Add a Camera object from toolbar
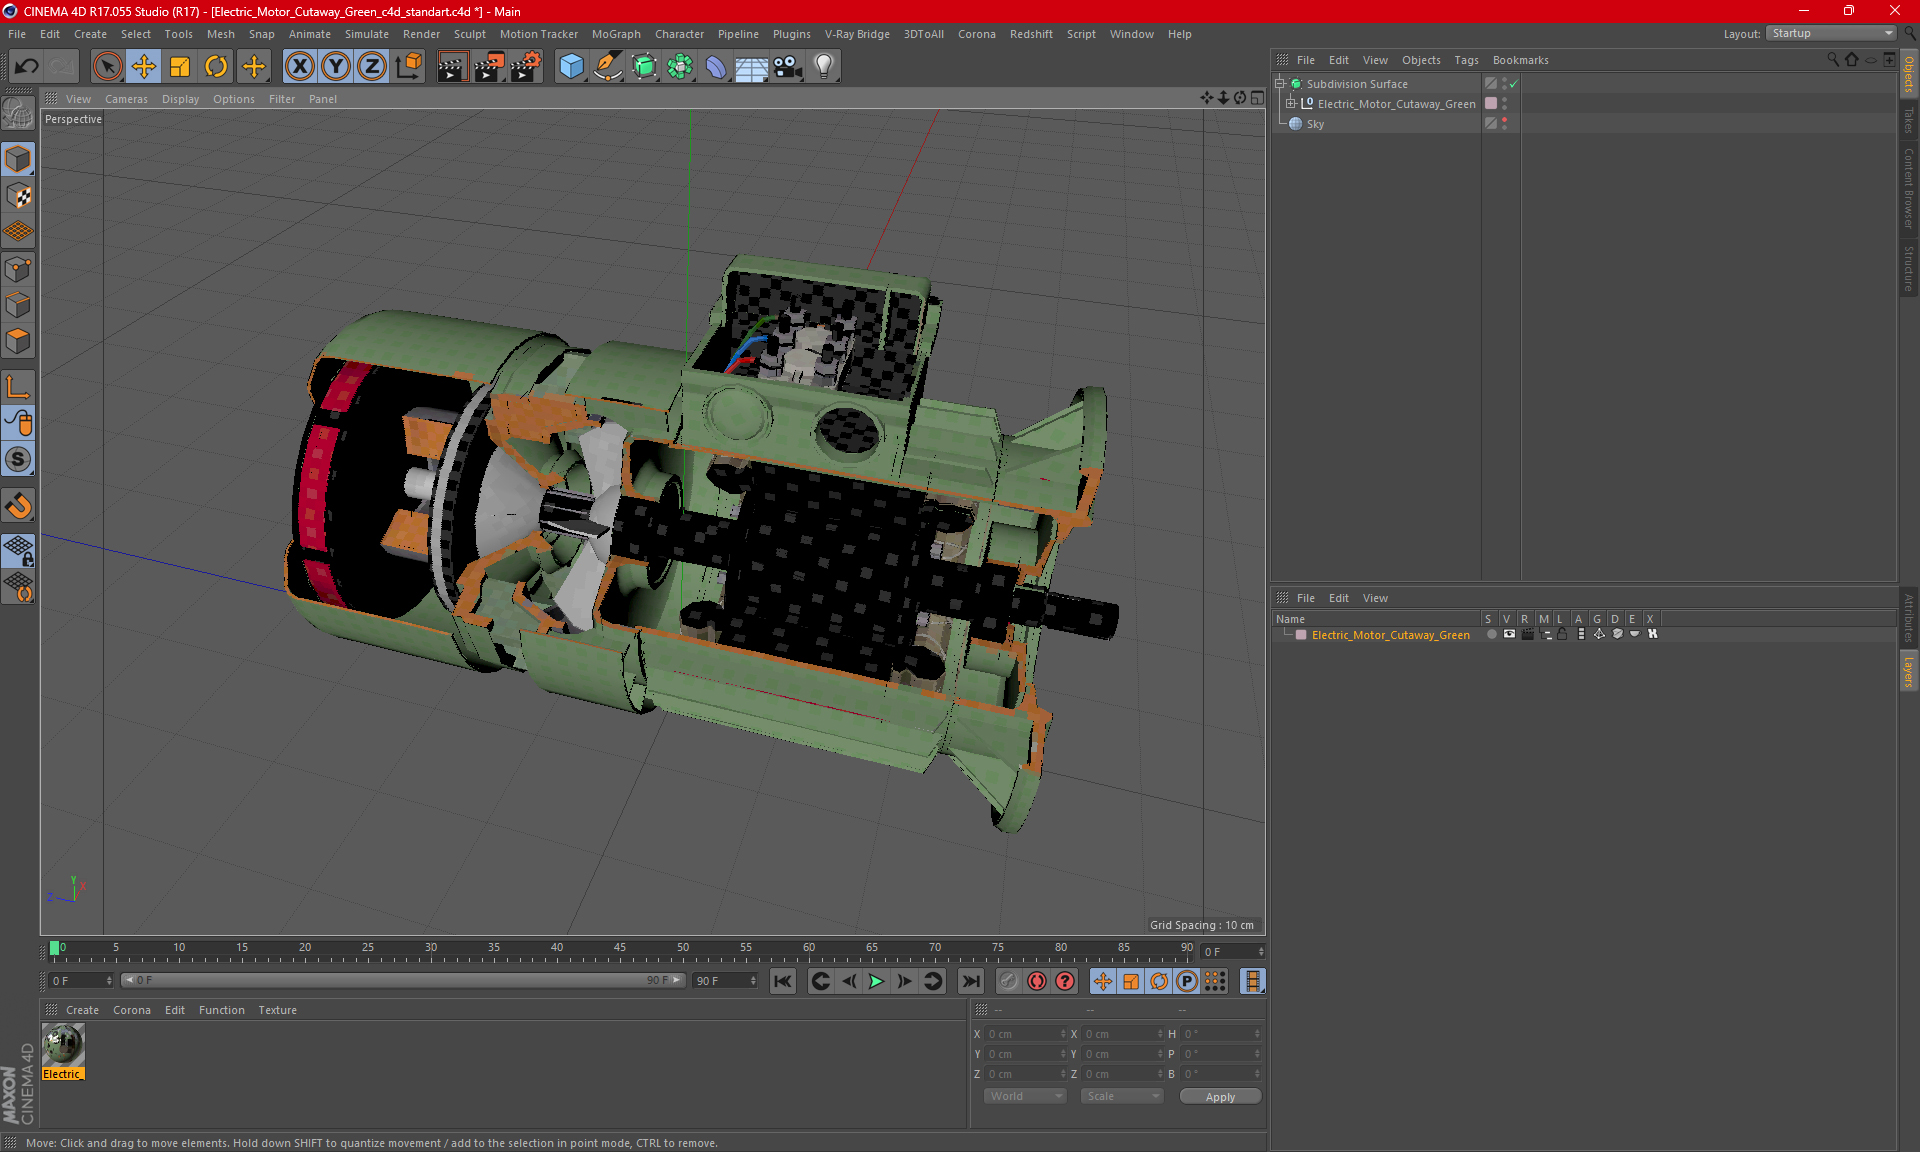Screen dimensions: 1920x1152 787,67
